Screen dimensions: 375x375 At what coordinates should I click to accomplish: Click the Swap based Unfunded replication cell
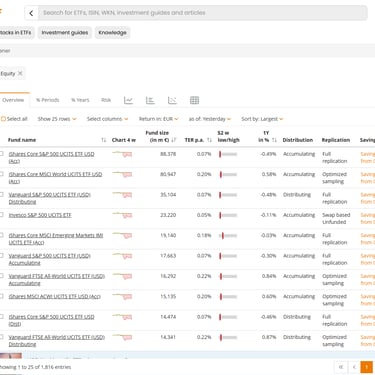click(x=336, y=218)
